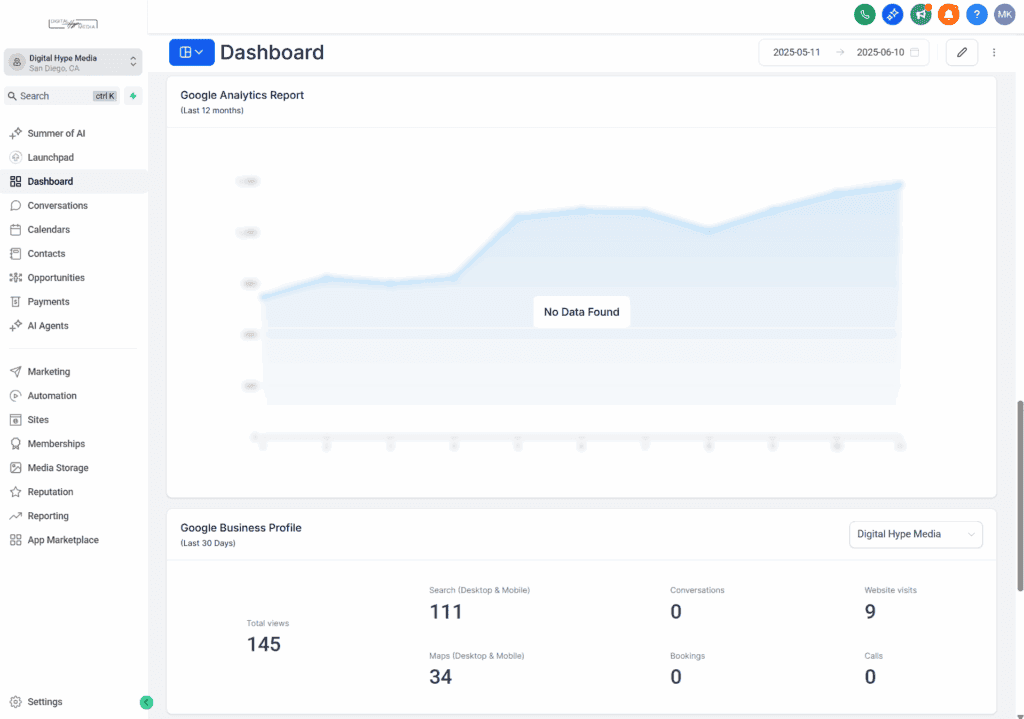This screenshot has width=1024, height=719.
Task: Open the megaphone announcements icon
Action: (x=921, y=14)
